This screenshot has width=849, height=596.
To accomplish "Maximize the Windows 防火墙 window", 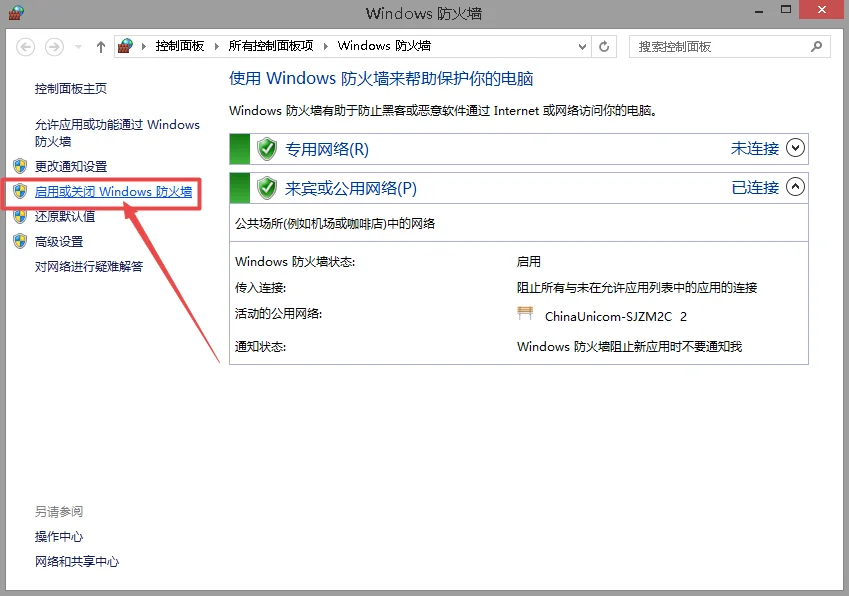I will [x=786, y=10].
